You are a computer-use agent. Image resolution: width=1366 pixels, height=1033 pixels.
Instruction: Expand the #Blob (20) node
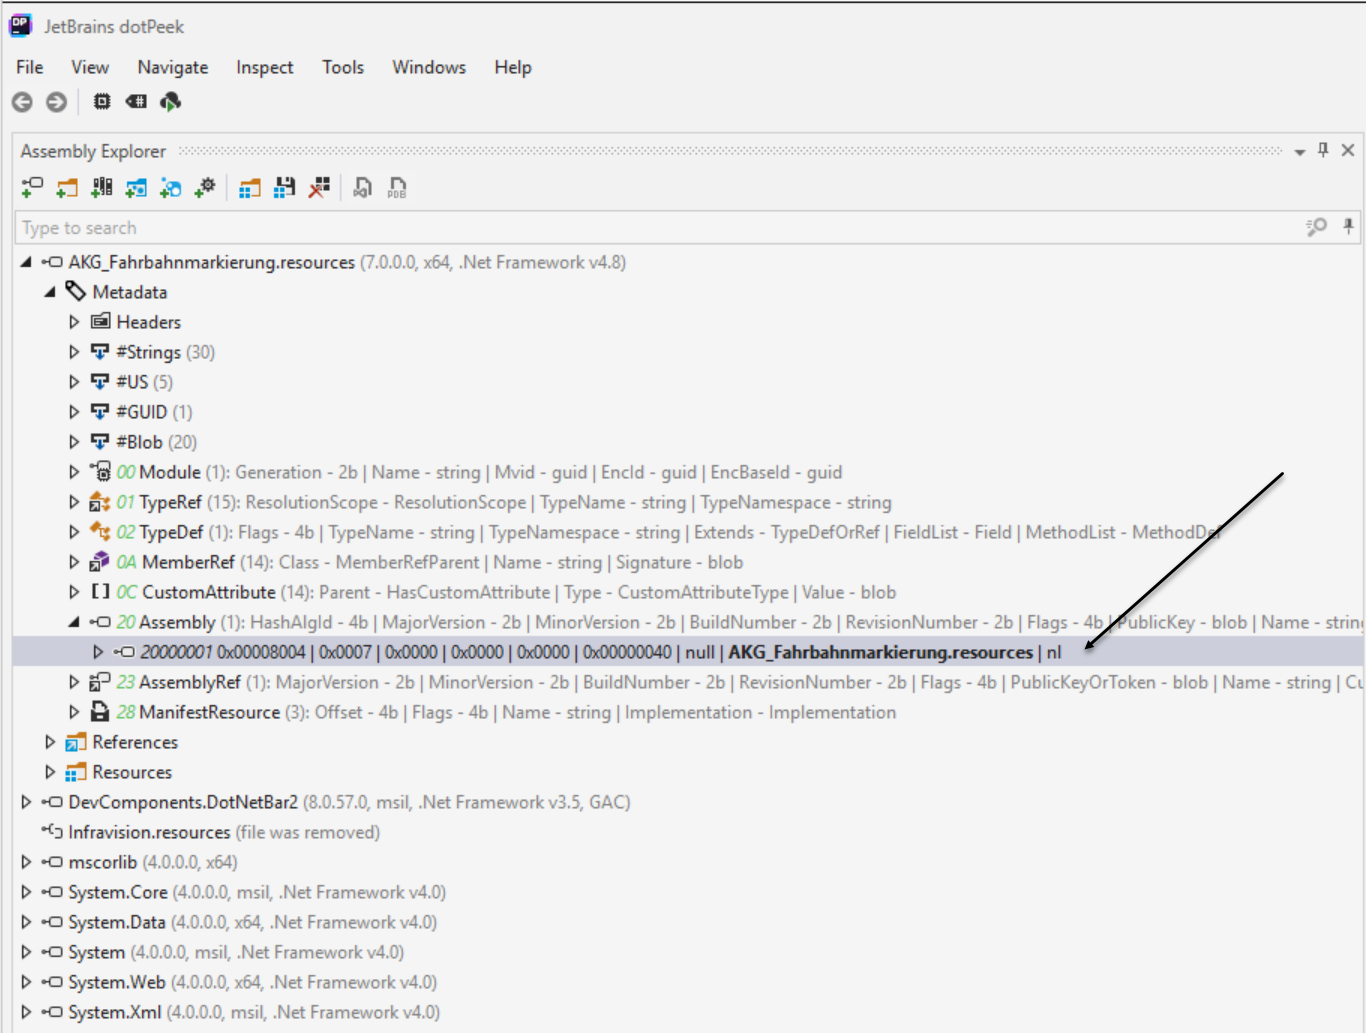74,442
